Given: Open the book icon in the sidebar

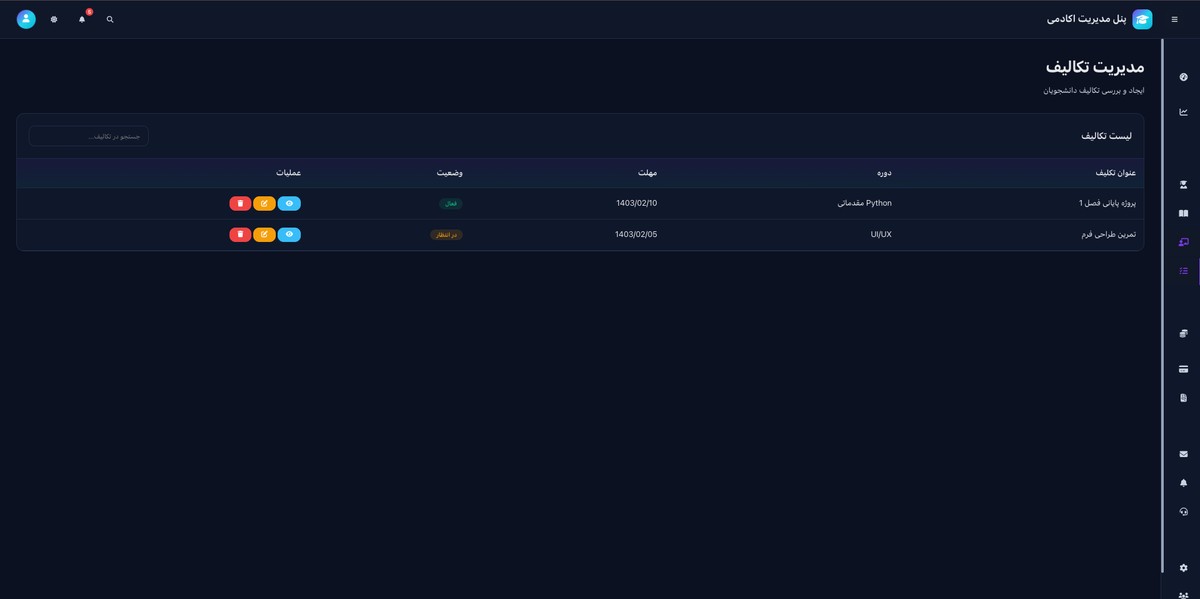Looking at the screenshot, I should point(1183,213).
